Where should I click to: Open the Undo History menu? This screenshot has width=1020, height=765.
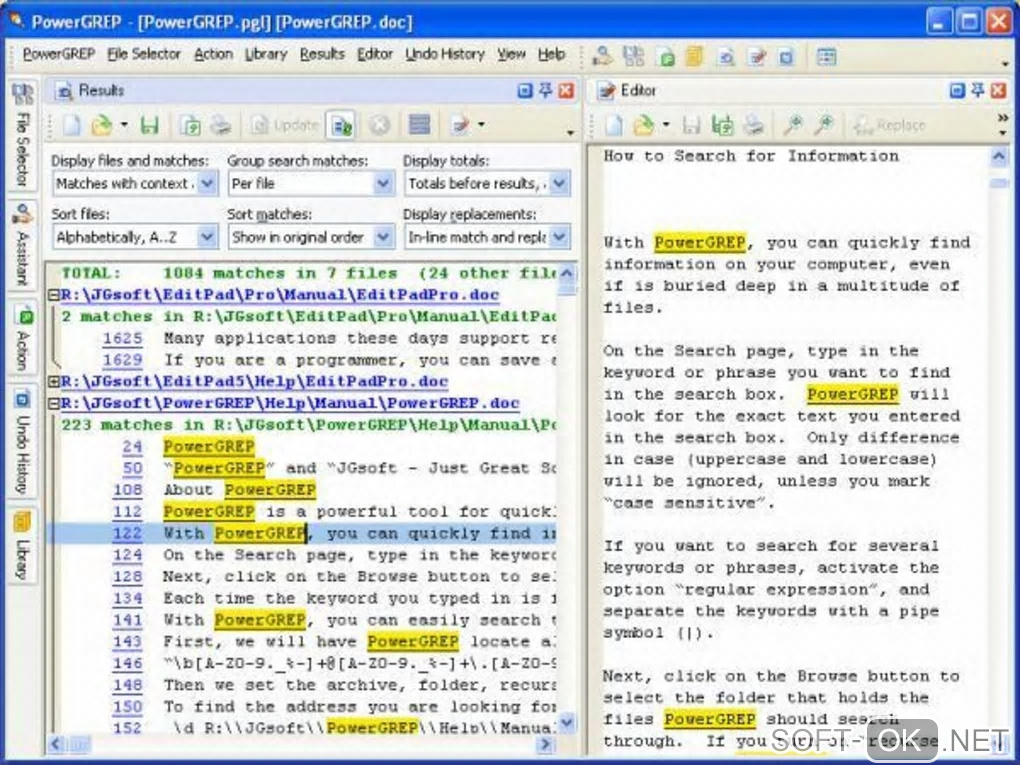445,55
